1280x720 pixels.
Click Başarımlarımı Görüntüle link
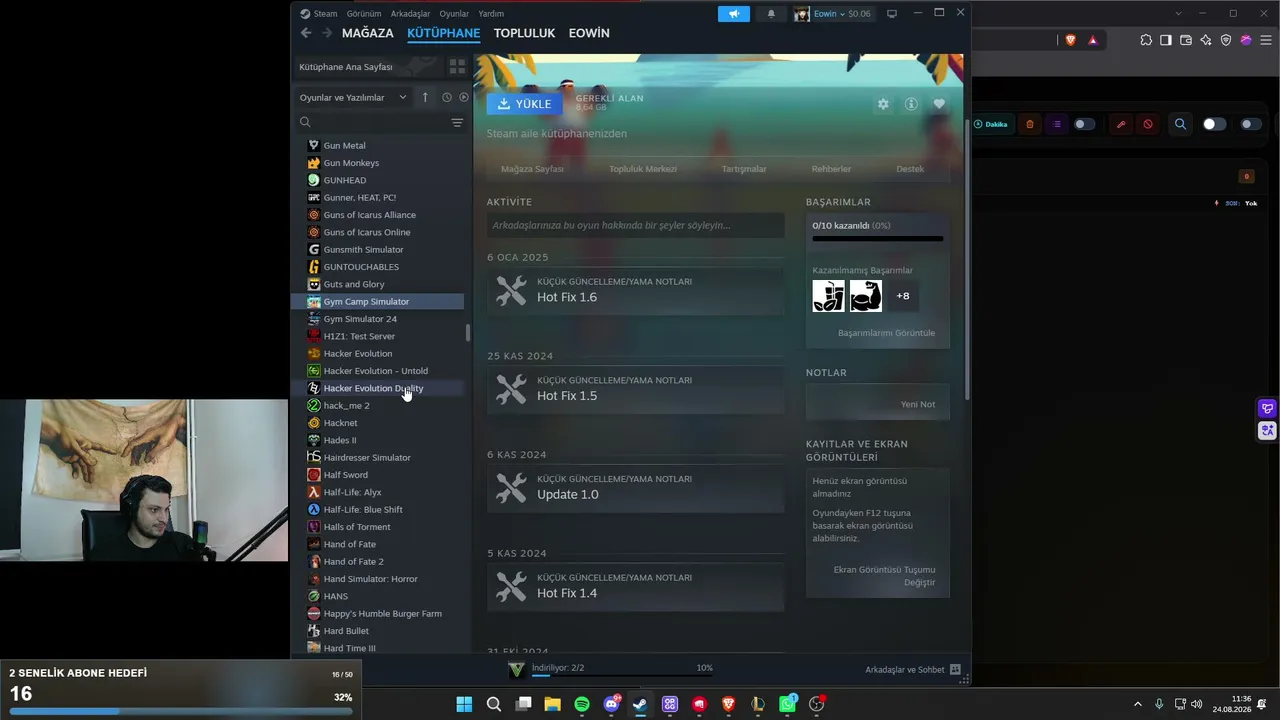[886, 333]
